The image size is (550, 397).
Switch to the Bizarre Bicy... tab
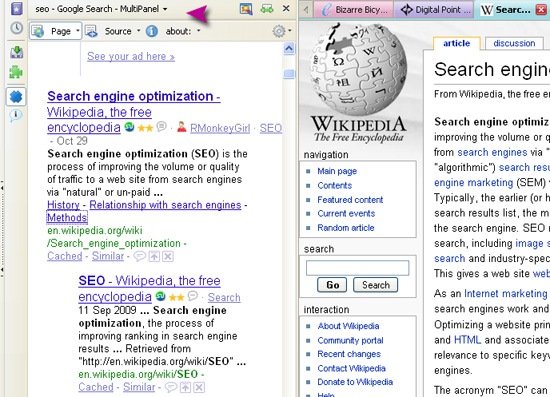pos(354,10)
